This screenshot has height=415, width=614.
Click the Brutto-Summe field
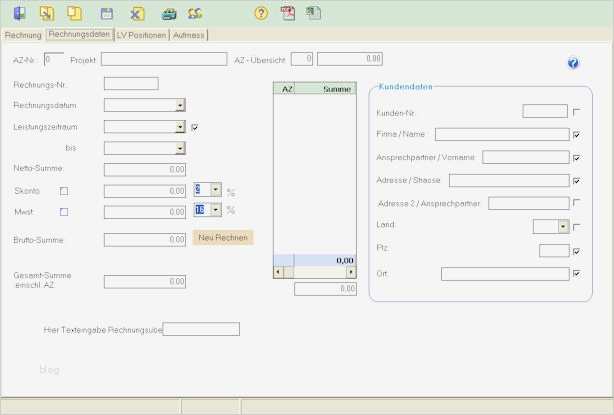pos(145,240)
